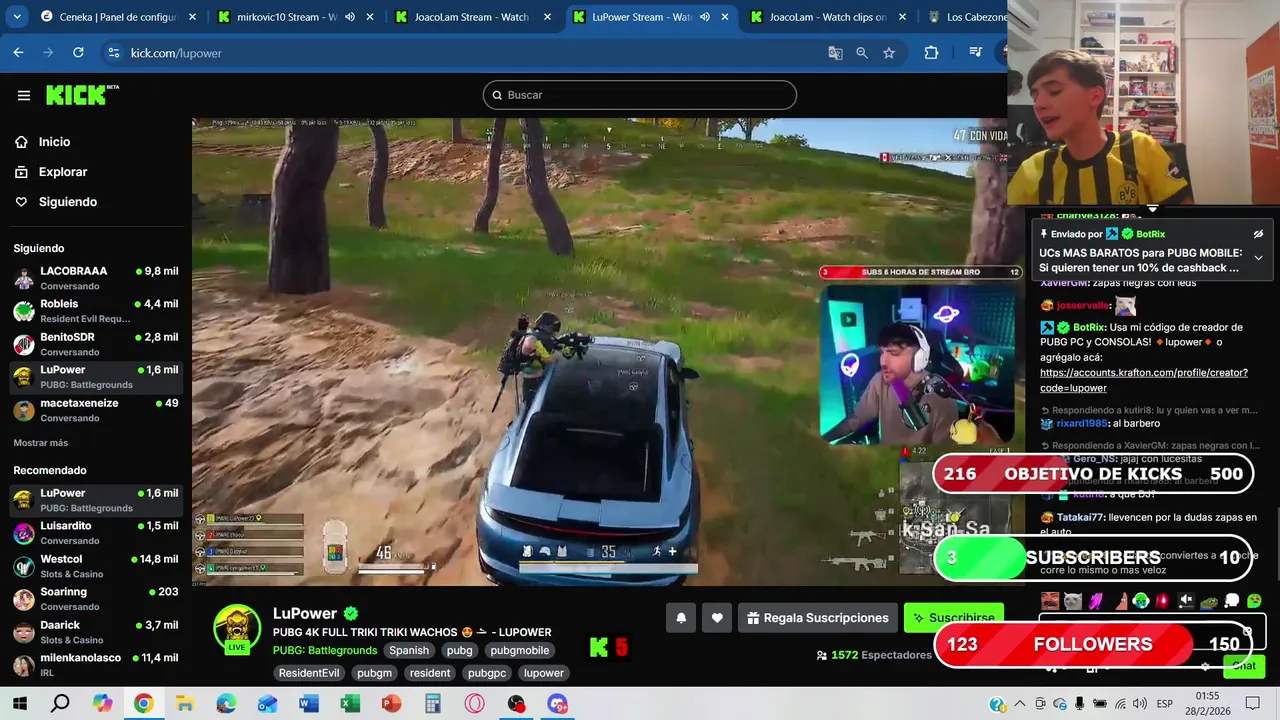Bookmark this page with the star icon
The height and width of the screenshot is (720, 1280).
point(889,53)
